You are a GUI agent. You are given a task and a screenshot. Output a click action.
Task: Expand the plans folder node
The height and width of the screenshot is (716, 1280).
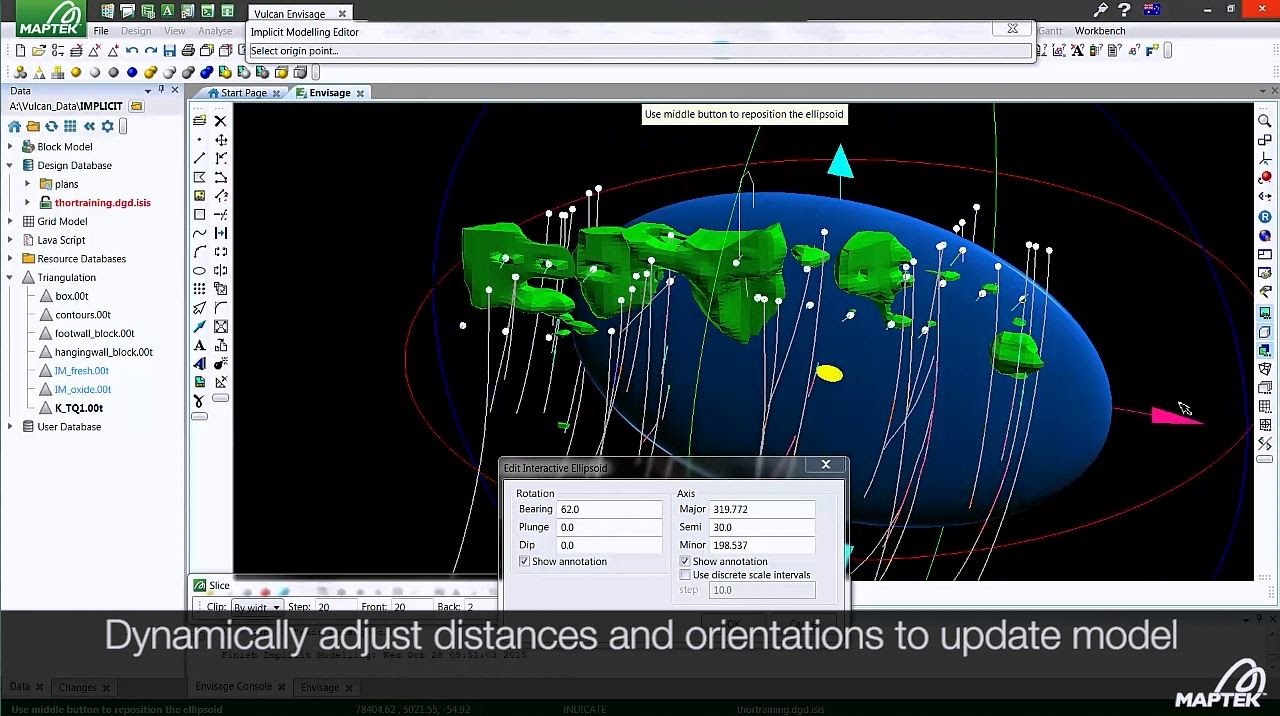pos(28,184)
